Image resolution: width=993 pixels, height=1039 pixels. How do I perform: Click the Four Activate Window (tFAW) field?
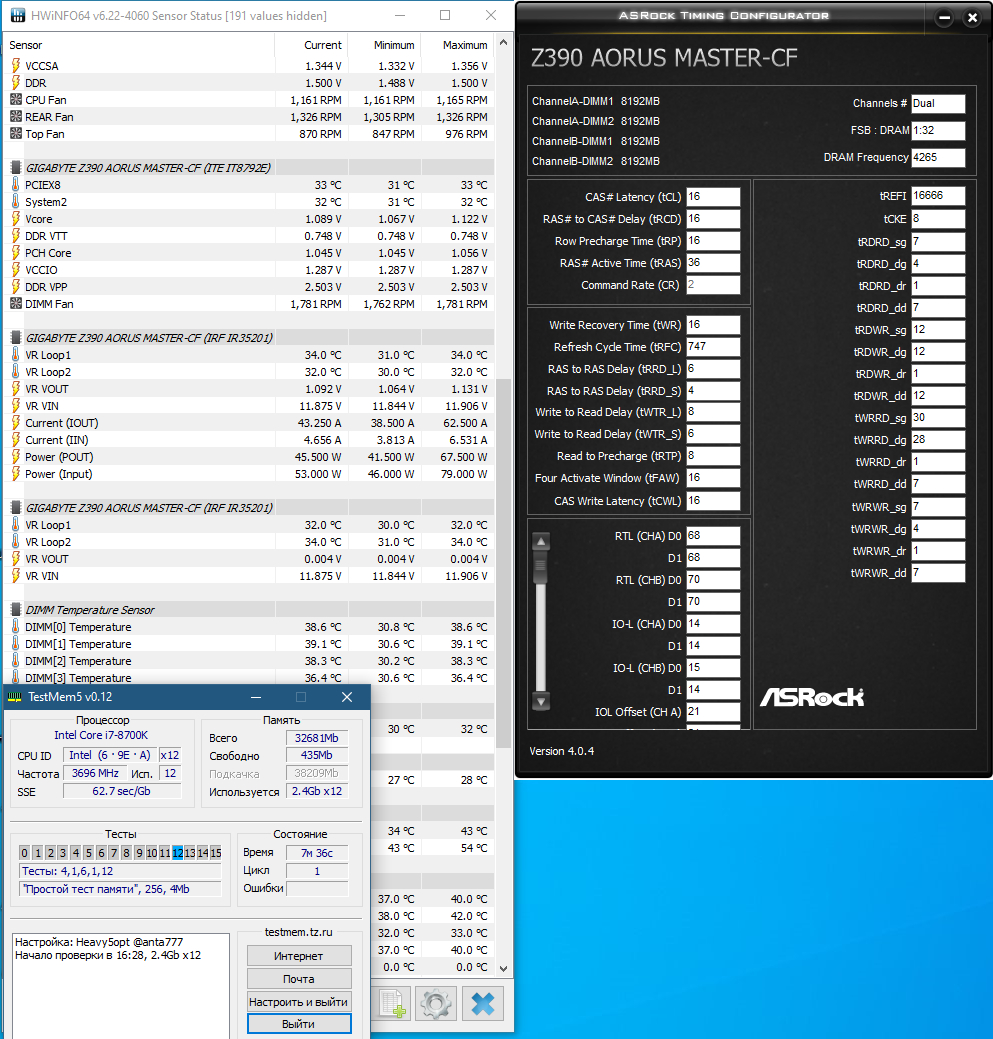tap(713, 478)
